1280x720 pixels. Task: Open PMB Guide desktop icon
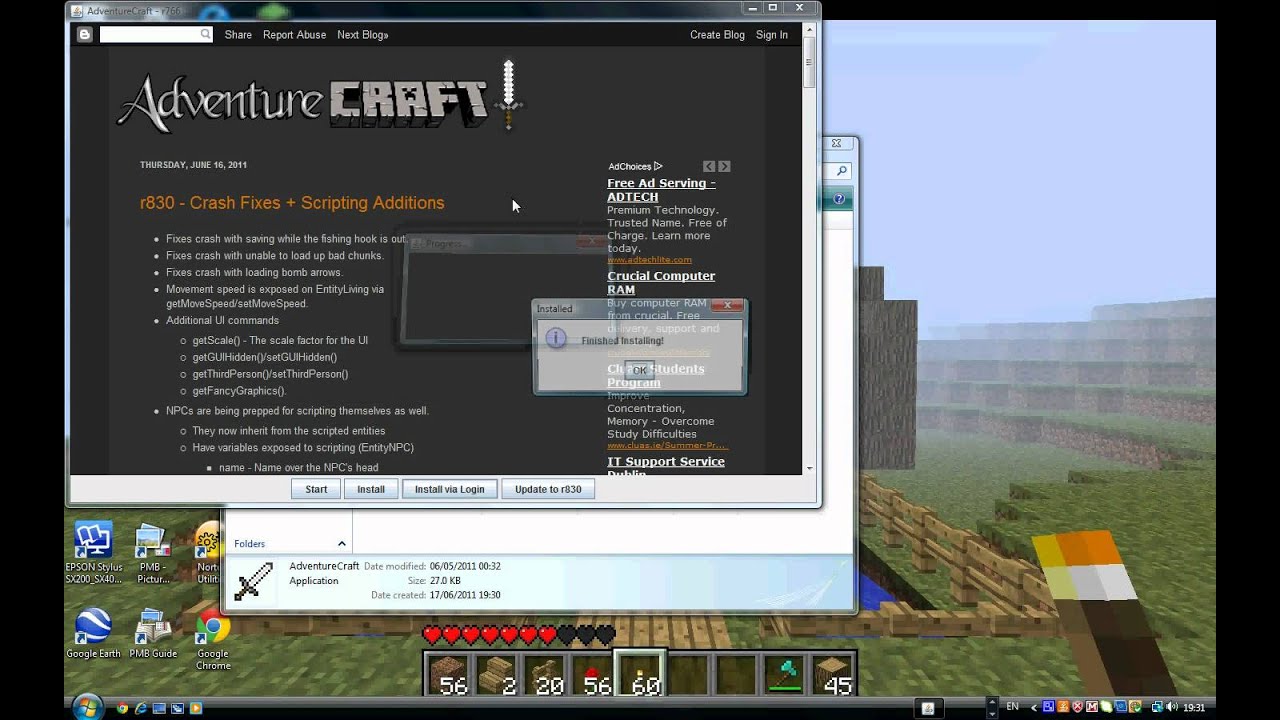click(153, 633)
